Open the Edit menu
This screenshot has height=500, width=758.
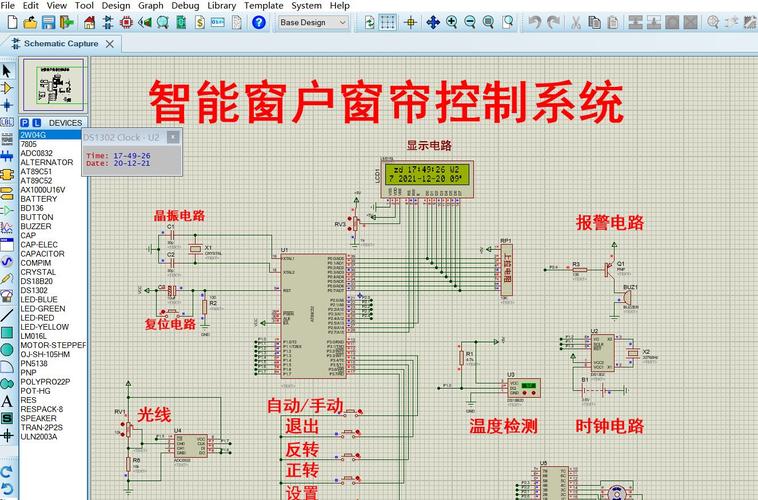30,6
